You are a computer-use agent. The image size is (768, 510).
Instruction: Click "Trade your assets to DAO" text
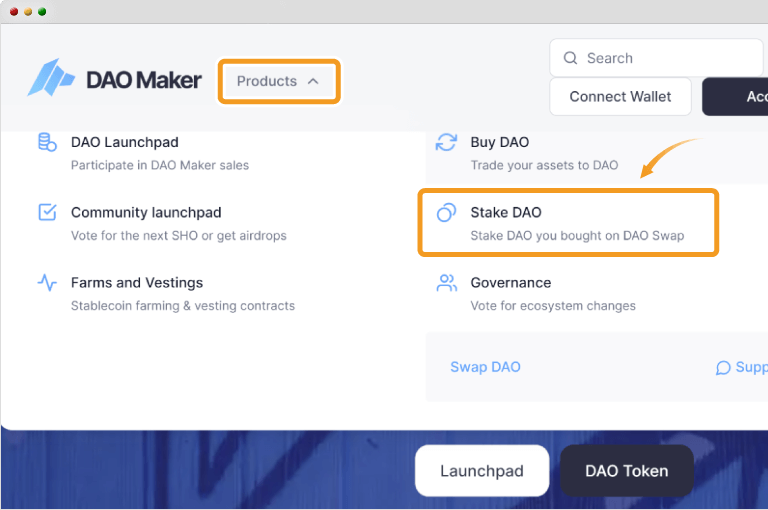(544, 165)
